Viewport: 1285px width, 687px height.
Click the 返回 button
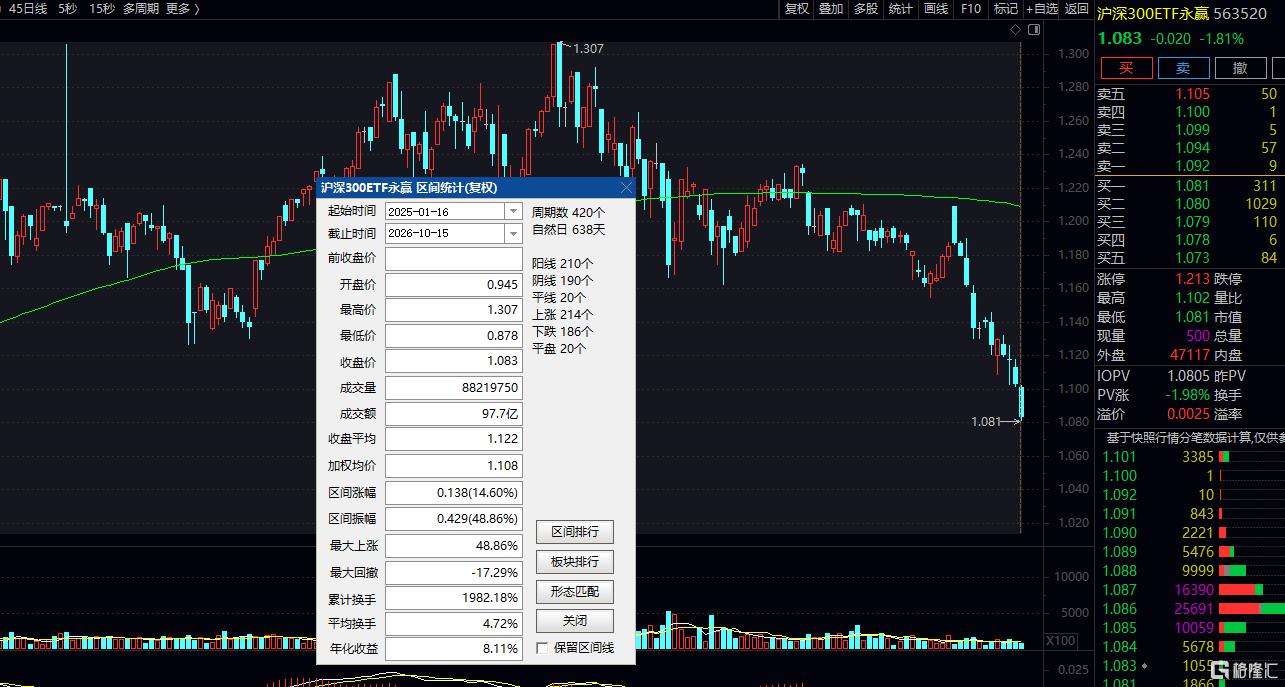pyautogui.click(x=1076, y=9)
